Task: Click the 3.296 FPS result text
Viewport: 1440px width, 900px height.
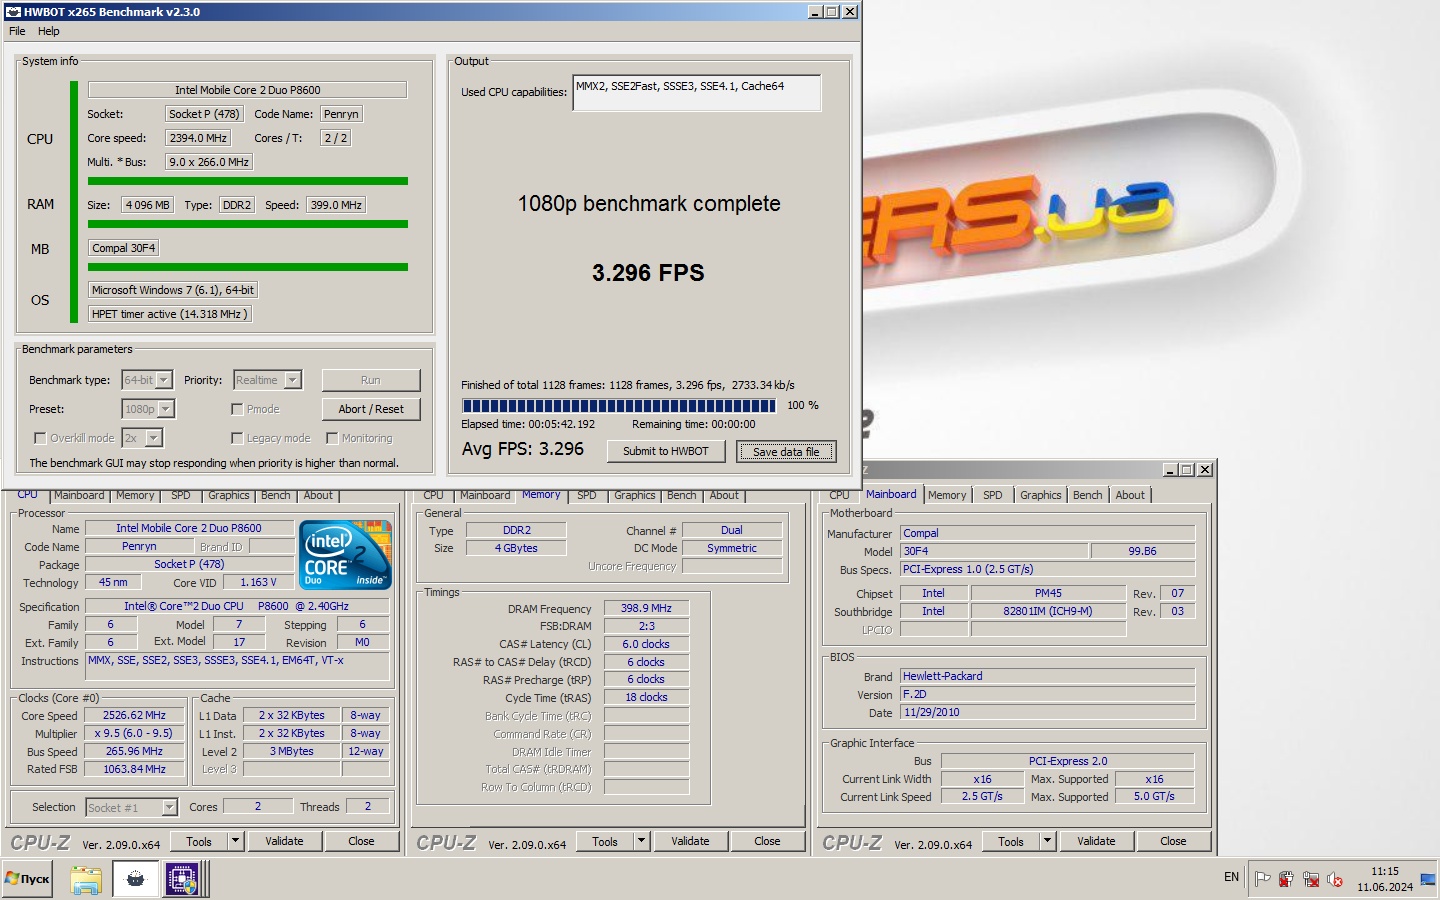Action: (x=648, y=273)
